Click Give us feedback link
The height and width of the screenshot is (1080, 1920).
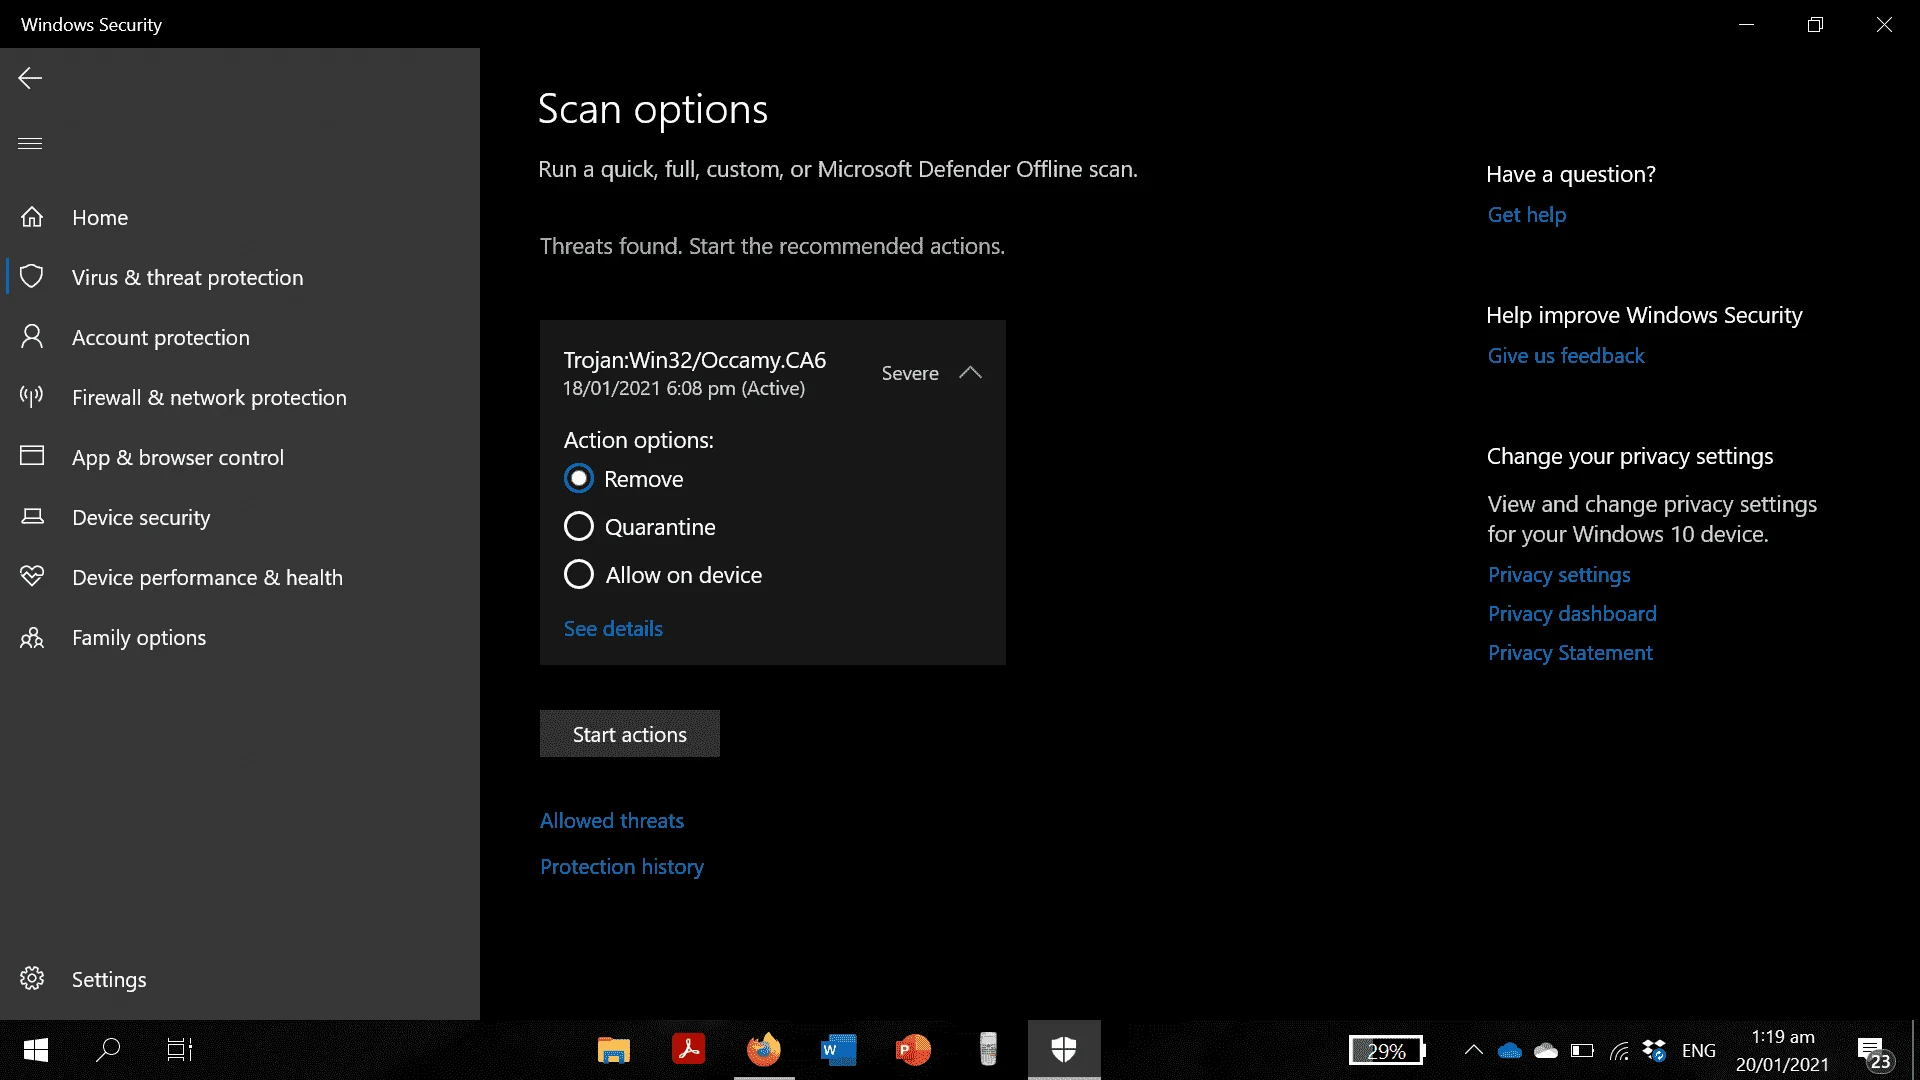pos(1566,355)
